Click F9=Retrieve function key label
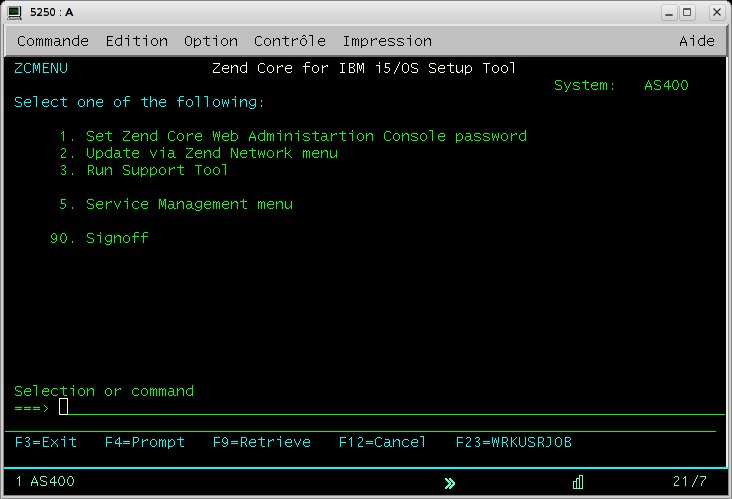 [x=261, y=442]
